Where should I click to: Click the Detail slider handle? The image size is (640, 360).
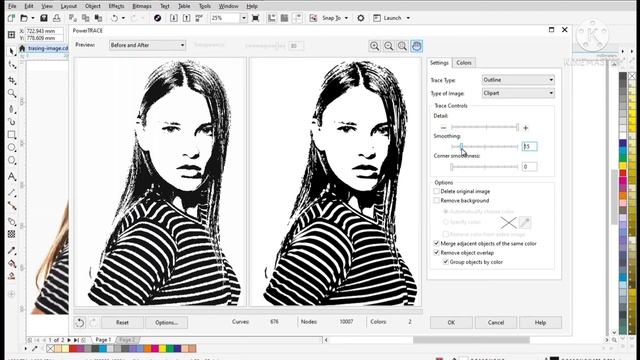(517, 127)
